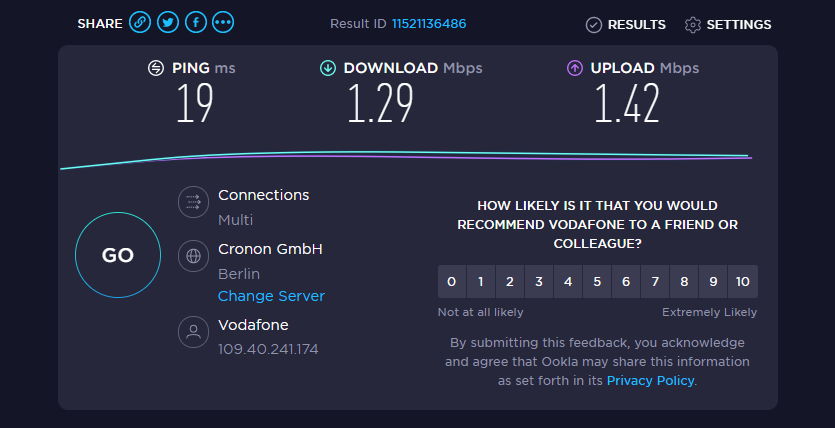Open the Results checkmark tab
835x428 pixels.
[x=625, y=24]
